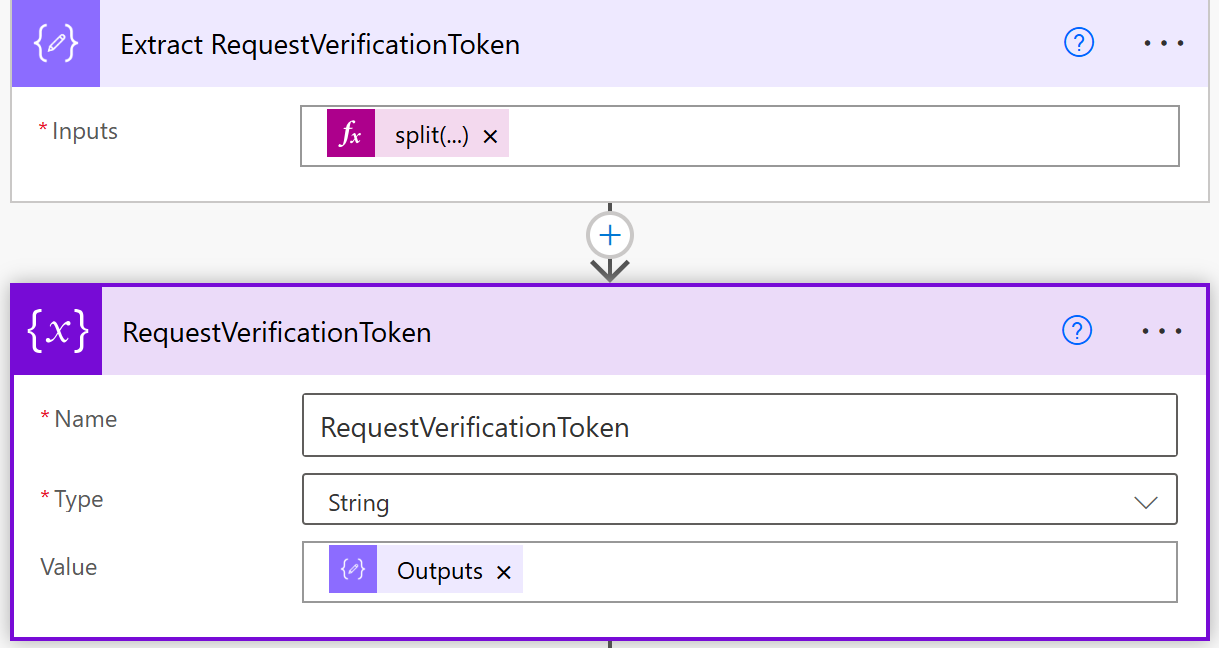
Task: Open the ellipsis menu of RequestVerificationToken
Action: [x=1163, y=331]
